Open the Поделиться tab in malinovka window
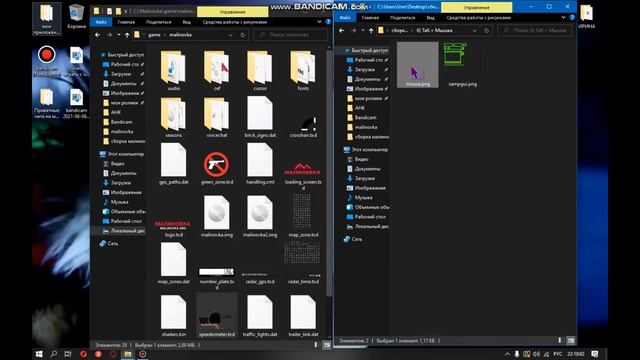This screenshot has height=360, width=640. pos(158,22)
